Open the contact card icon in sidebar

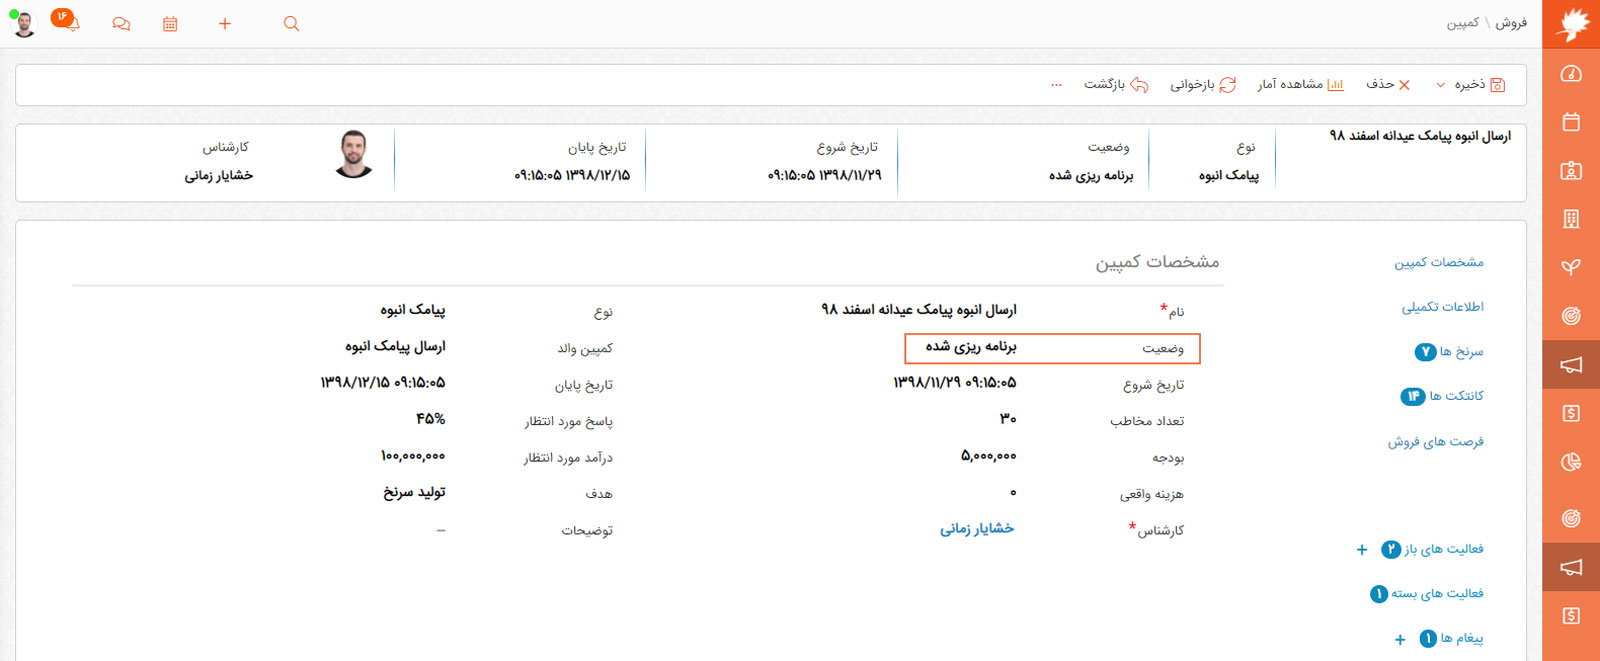click(1571, 171)
